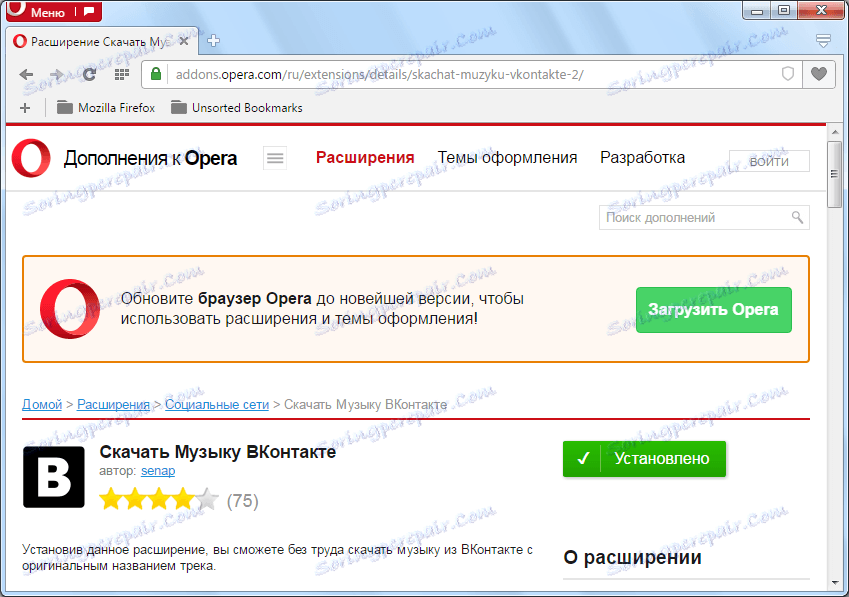Reload the current page
This screenshot has height=597, width=849.
coord(89,74)
